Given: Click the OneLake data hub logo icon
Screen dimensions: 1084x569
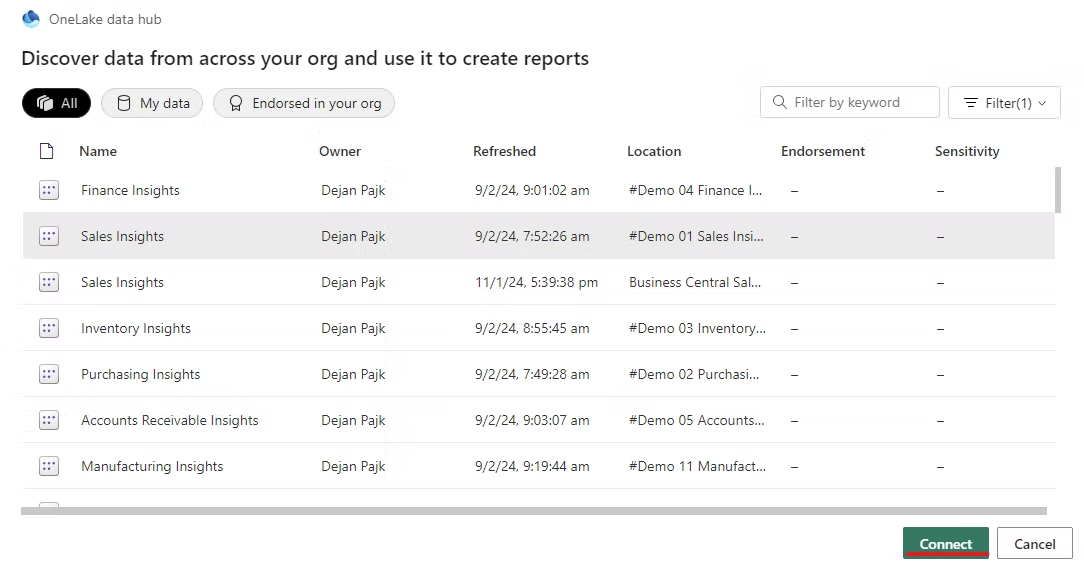Looking at the screenshot, I should click(x=31, y=19).
